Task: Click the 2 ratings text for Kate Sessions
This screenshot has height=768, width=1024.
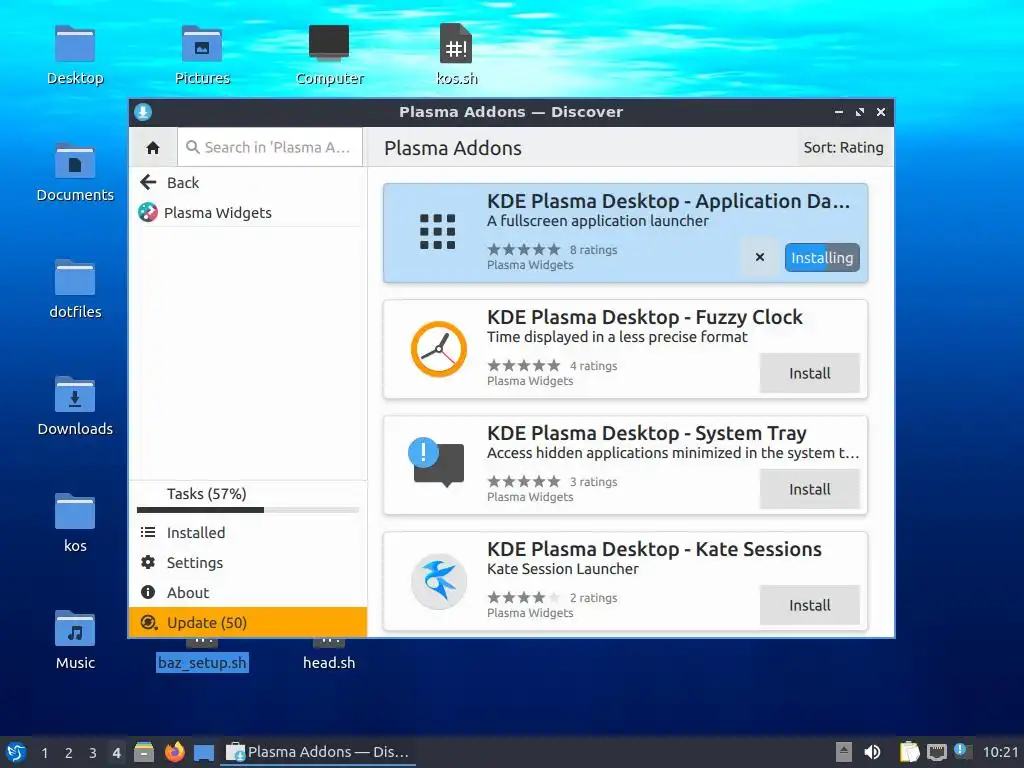Action: (594, 598)
